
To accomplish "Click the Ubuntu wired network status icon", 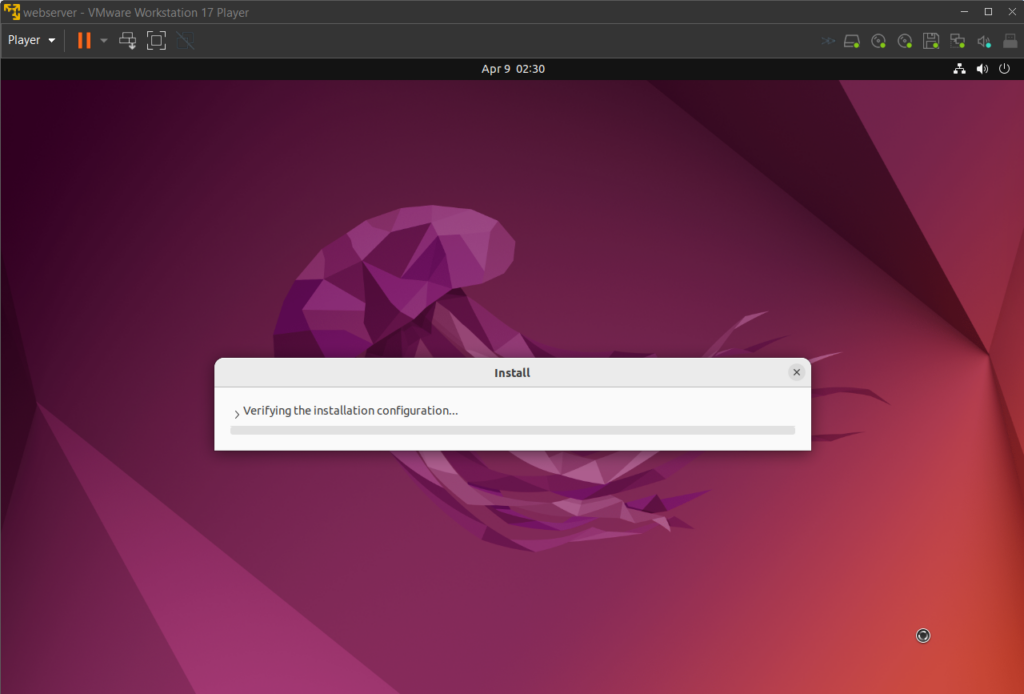I will click(x=959, y=69).
